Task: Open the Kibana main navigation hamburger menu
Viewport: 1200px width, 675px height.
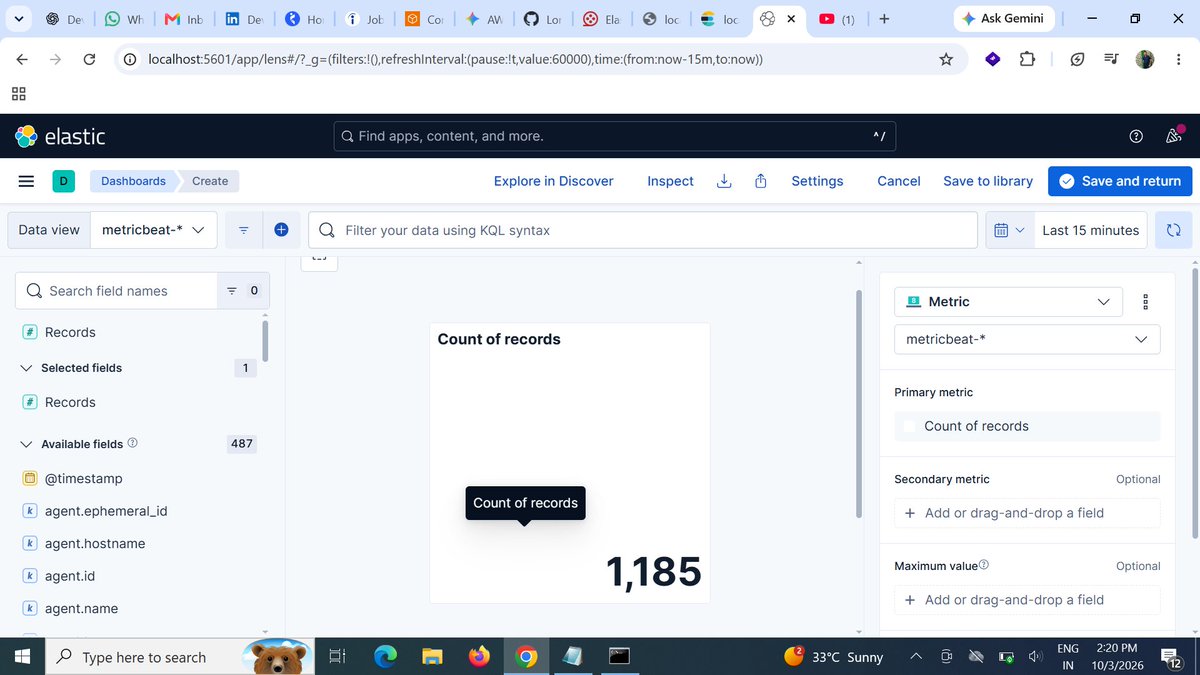Action: [x=27, y=181]
